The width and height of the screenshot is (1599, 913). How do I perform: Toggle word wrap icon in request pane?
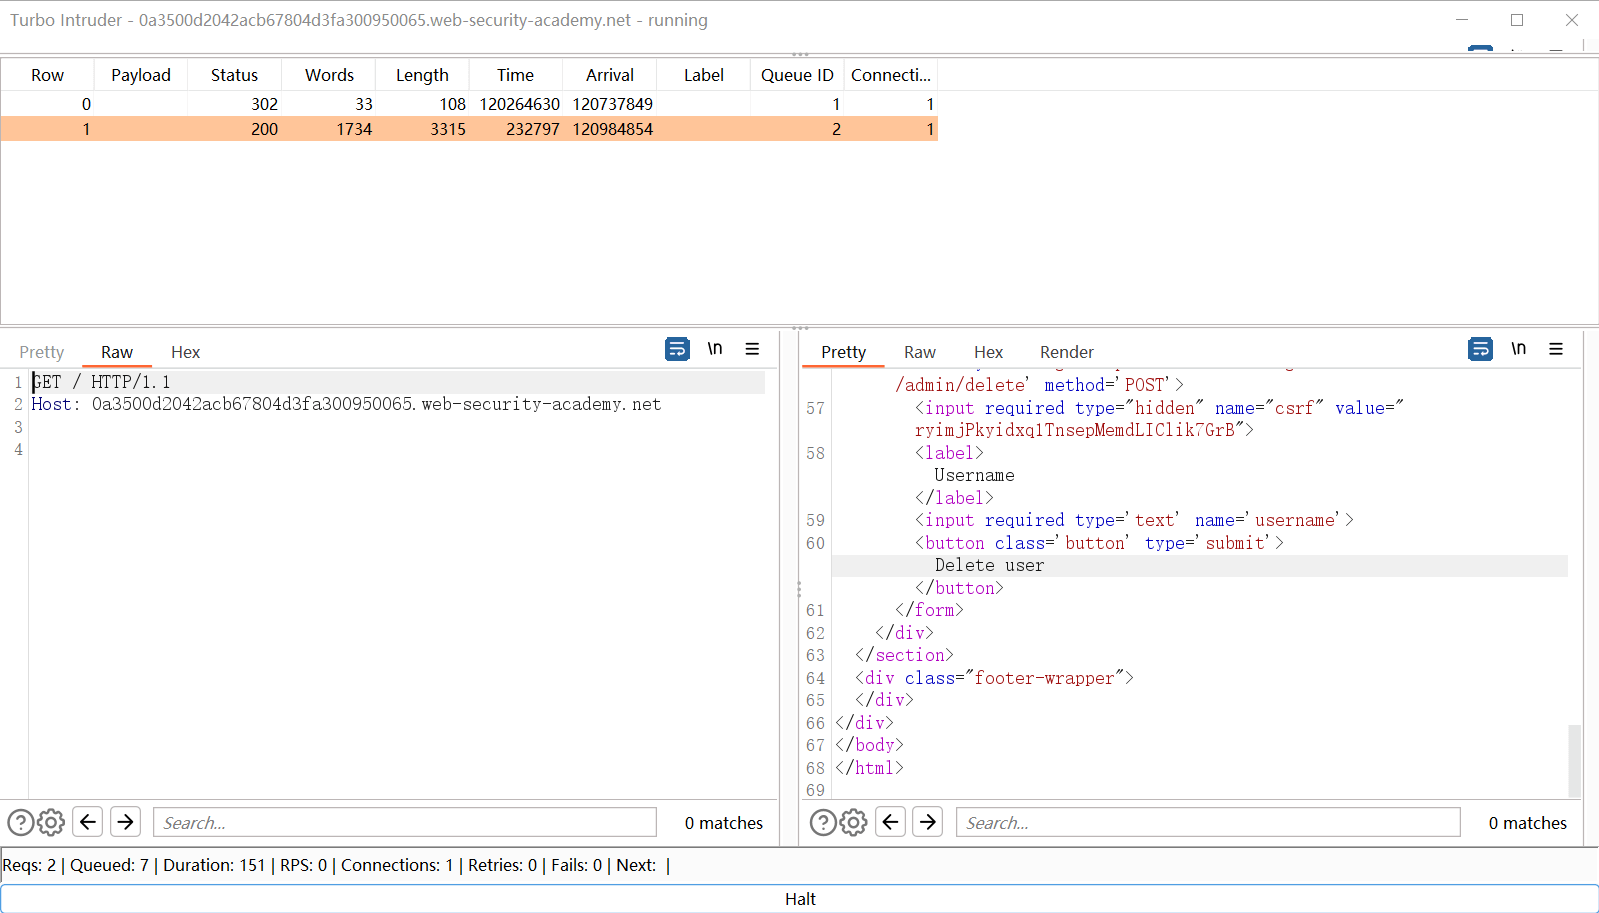click(677, 349)
